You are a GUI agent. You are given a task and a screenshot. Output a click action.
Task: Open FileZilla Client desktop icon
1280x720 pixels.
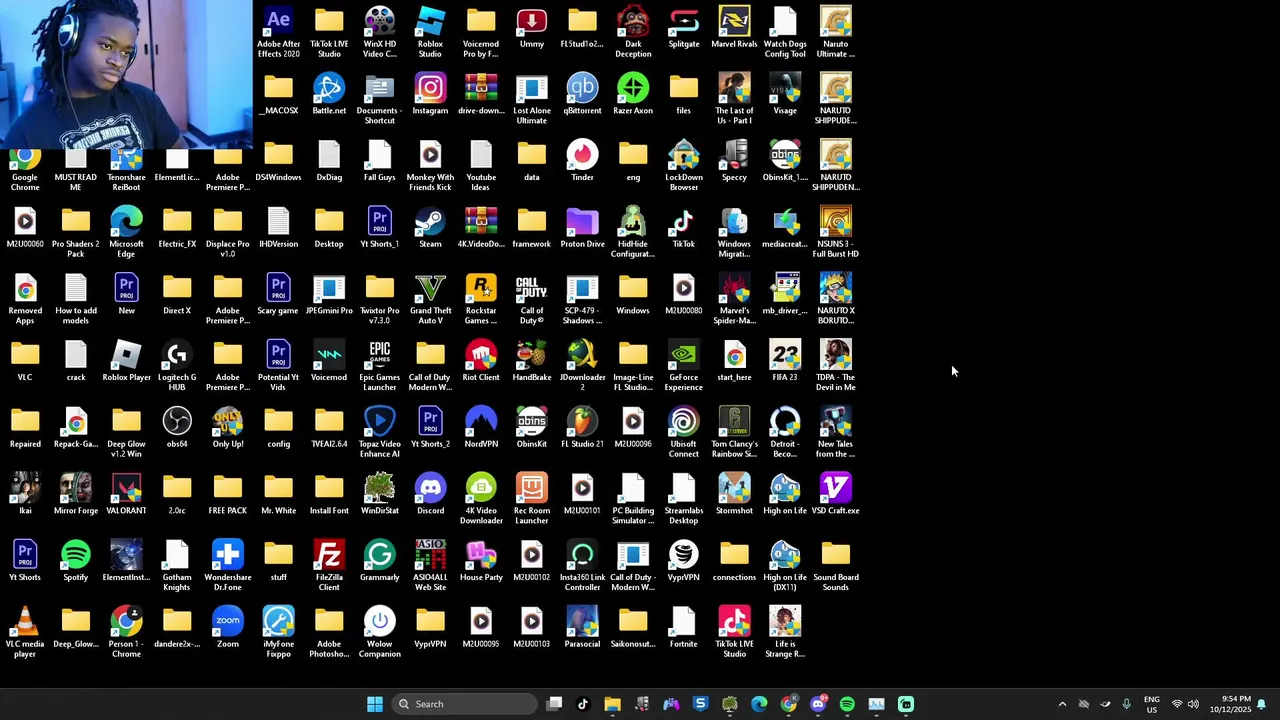coord(329,566)
